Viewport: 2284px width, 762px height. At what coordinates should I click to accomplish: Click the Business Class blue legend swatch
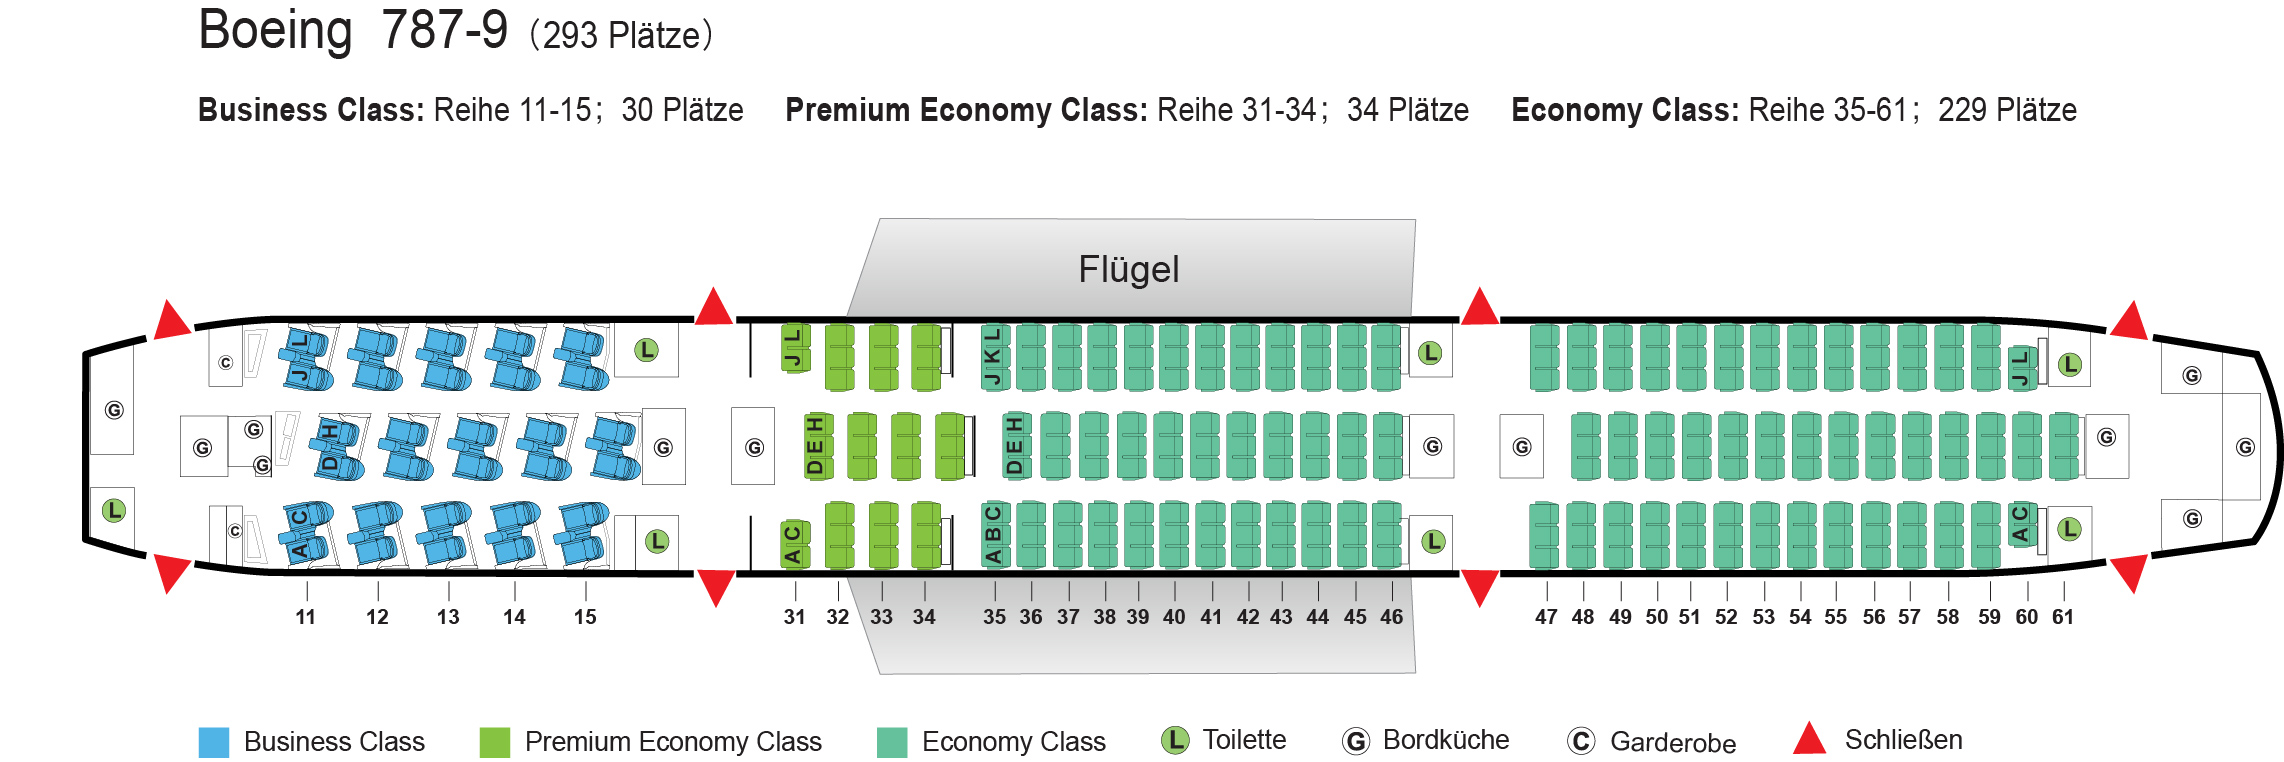[214, 742]
